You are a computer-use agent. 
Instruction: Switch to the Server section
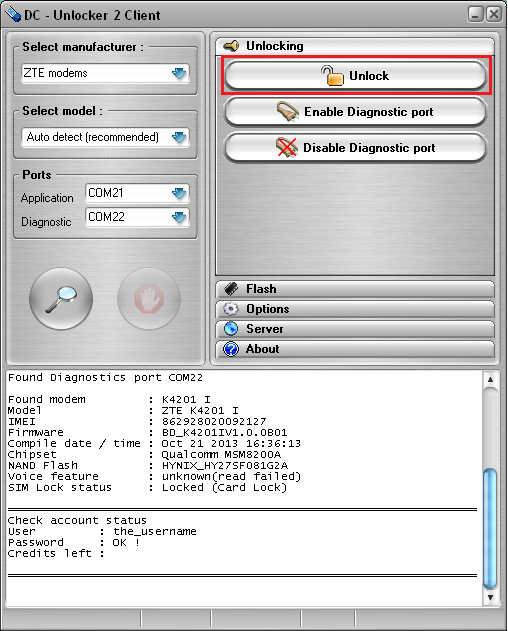tap(355, 329)
